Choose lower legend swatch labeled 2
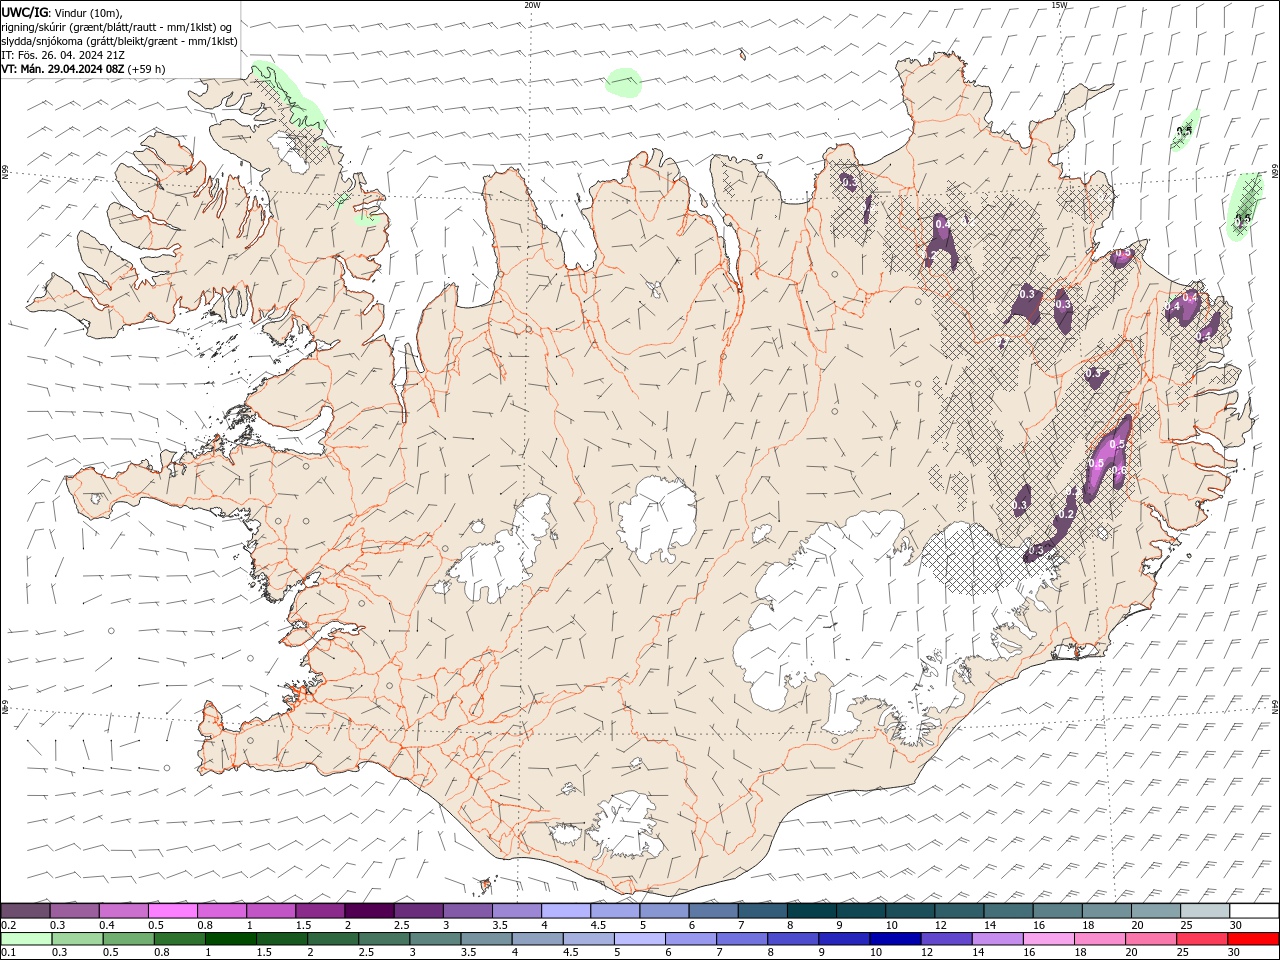This screenshot has height=960, width=1280. (333, 939)
